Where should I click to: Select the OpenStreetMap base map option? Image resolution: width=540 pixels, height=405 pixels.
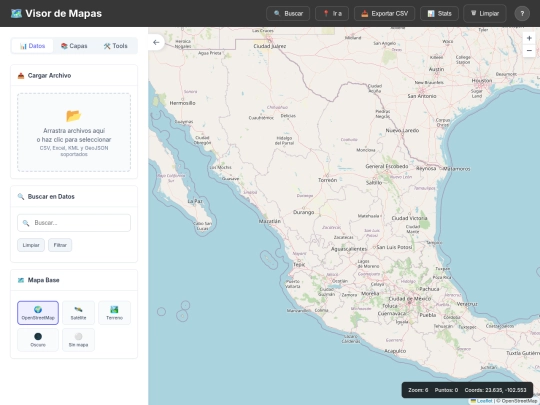(38, 313)
